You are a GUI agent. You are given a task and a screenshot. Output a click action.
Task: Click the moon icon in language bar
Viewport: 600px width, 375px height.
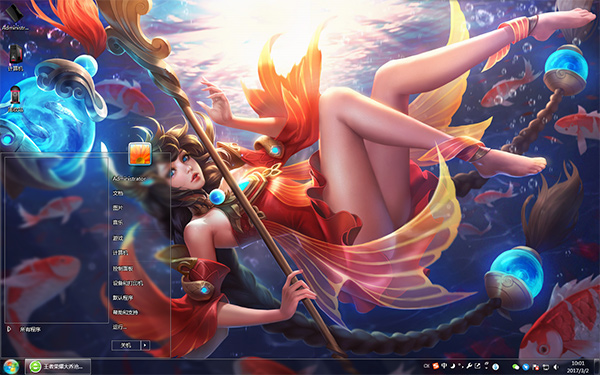pyautogui.click(x=453, y=366)
